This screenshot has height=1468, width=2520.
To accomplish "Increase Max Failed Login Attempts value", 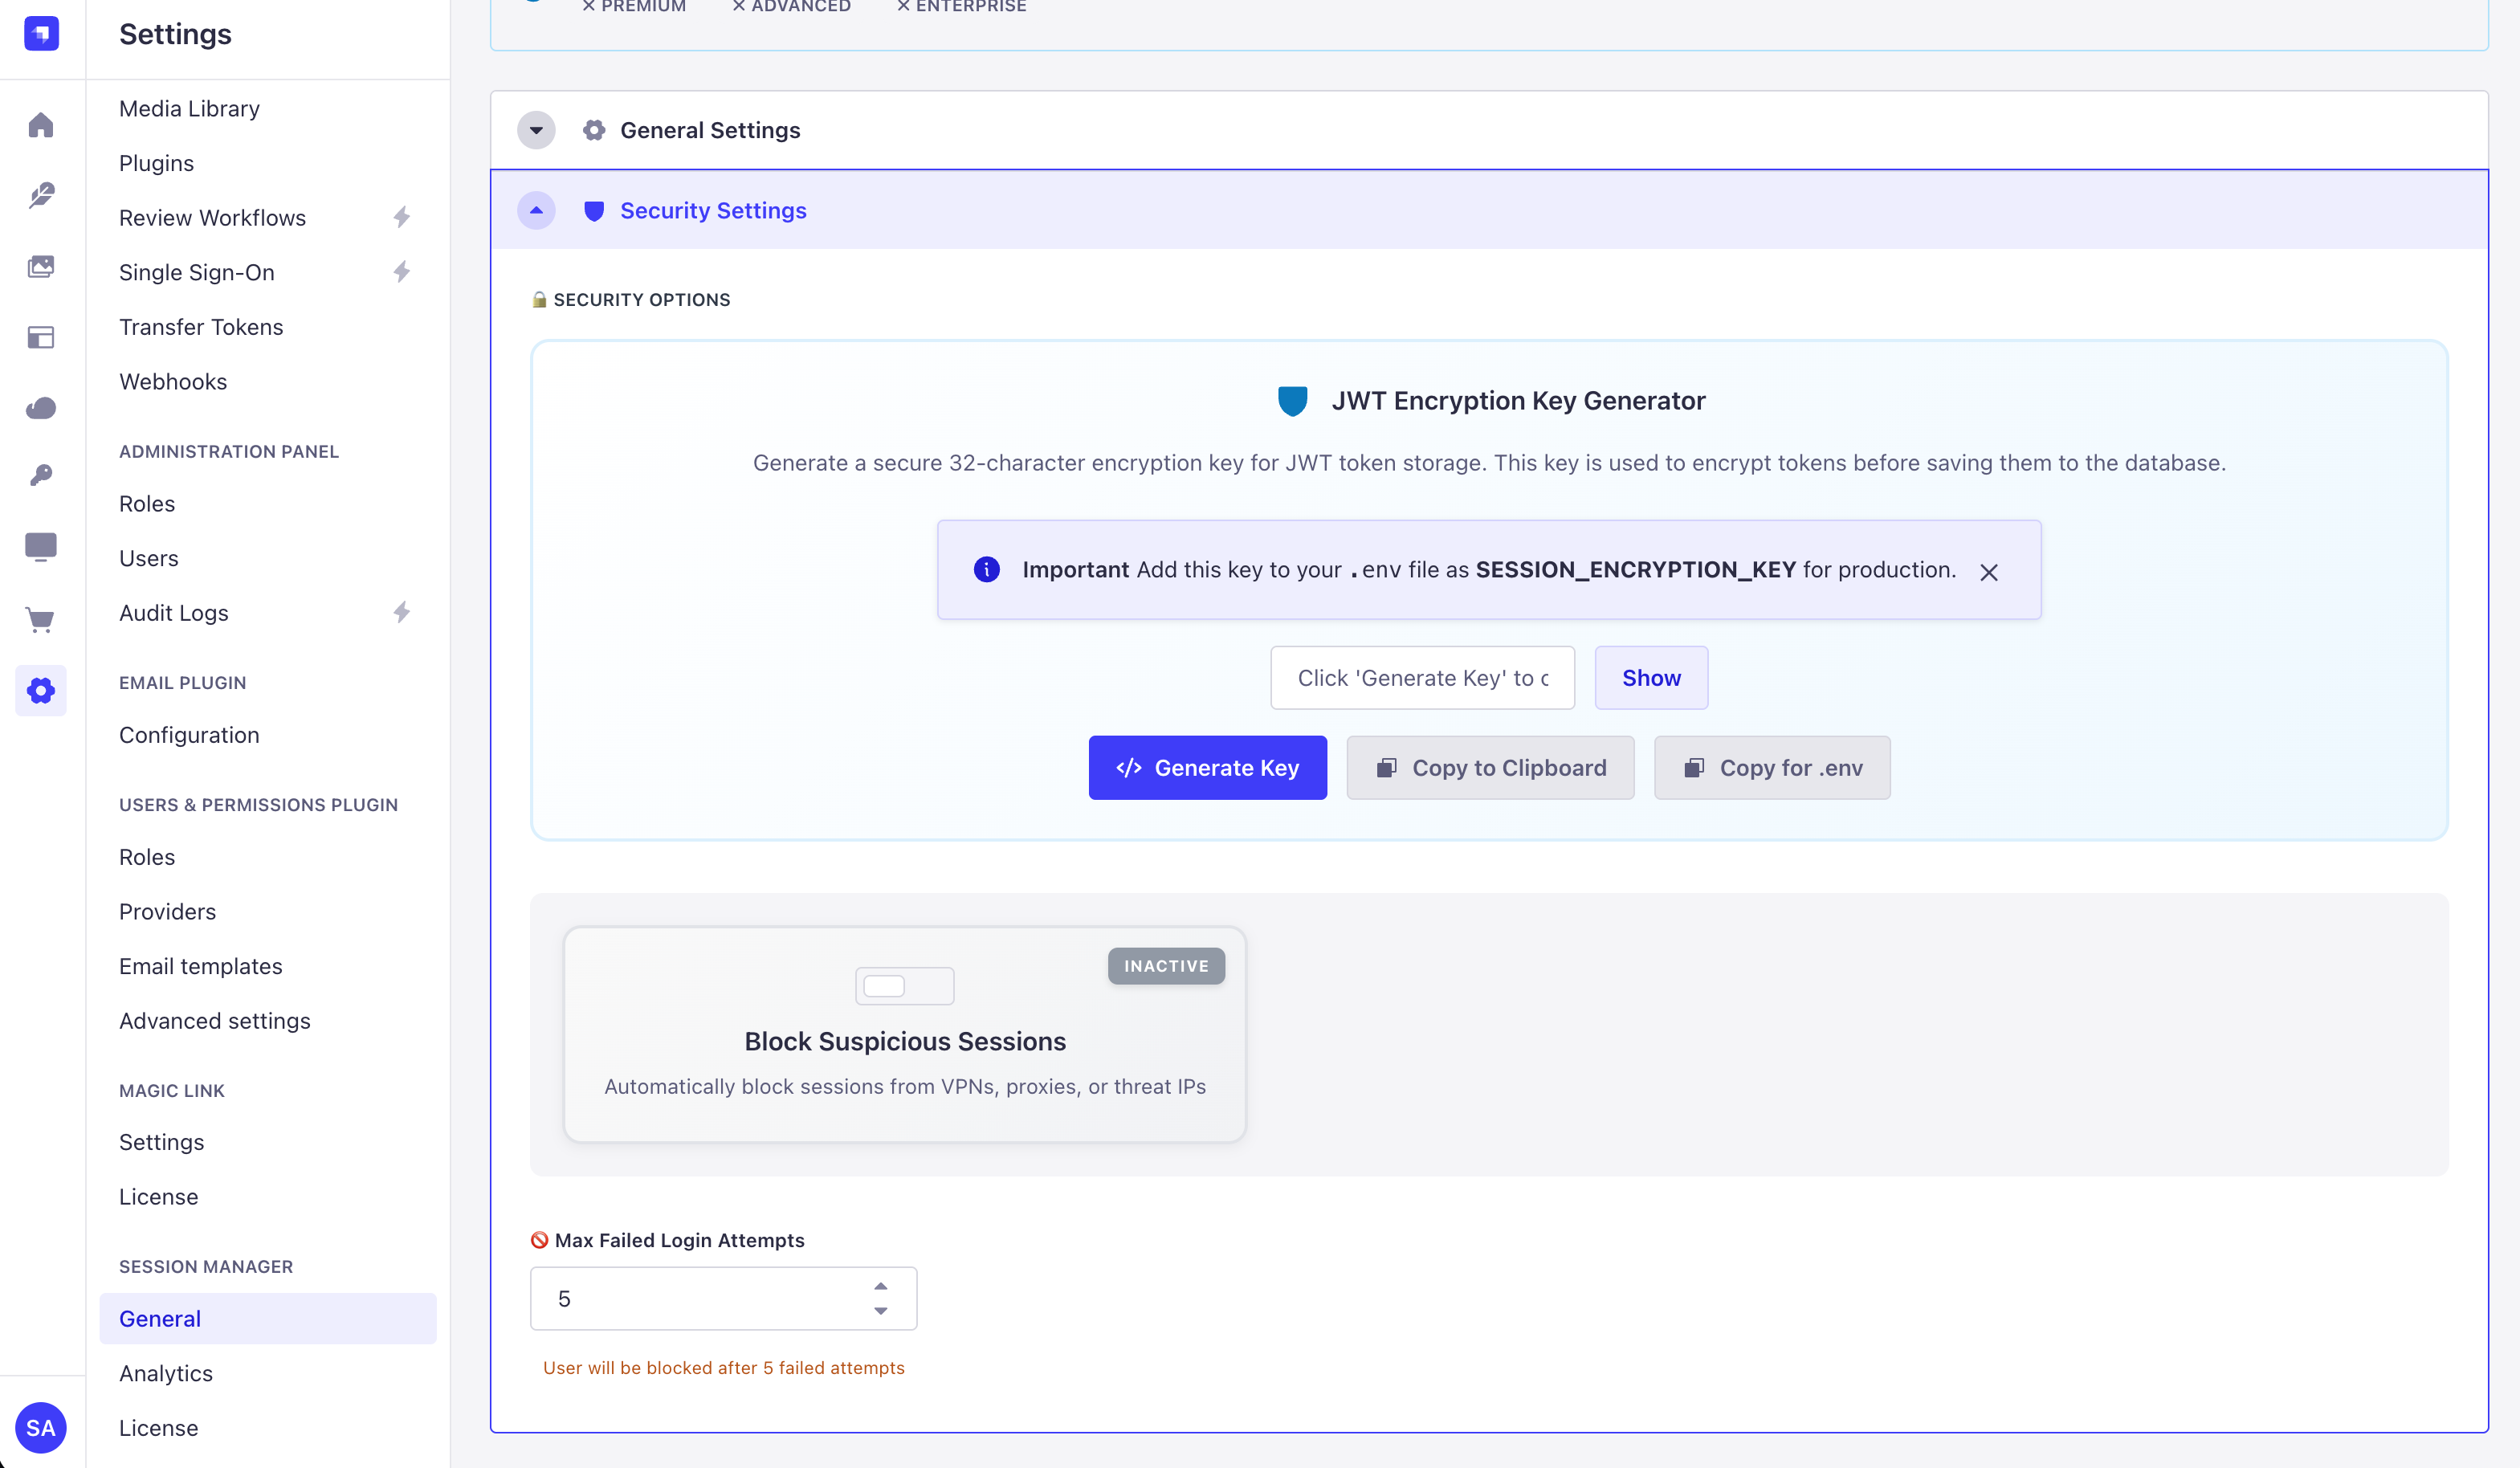I will click(881, 1286).
